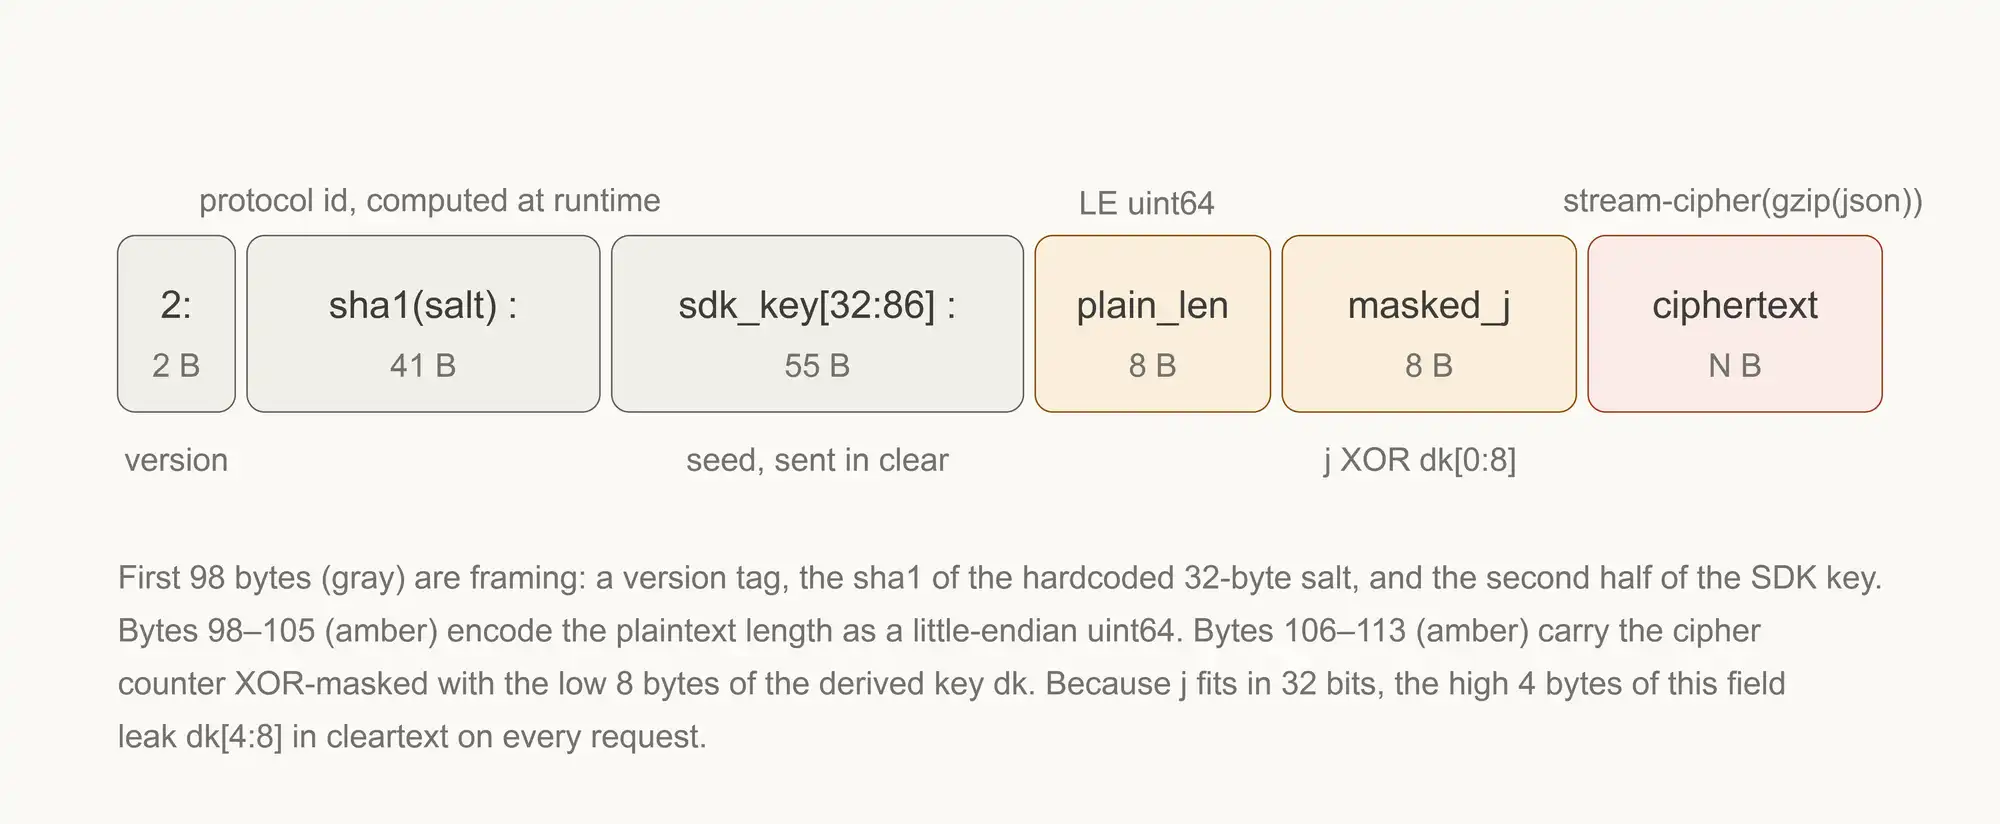
Task: Click the 'protocol id, computed at runtime' label
Action: click(430, 201)
